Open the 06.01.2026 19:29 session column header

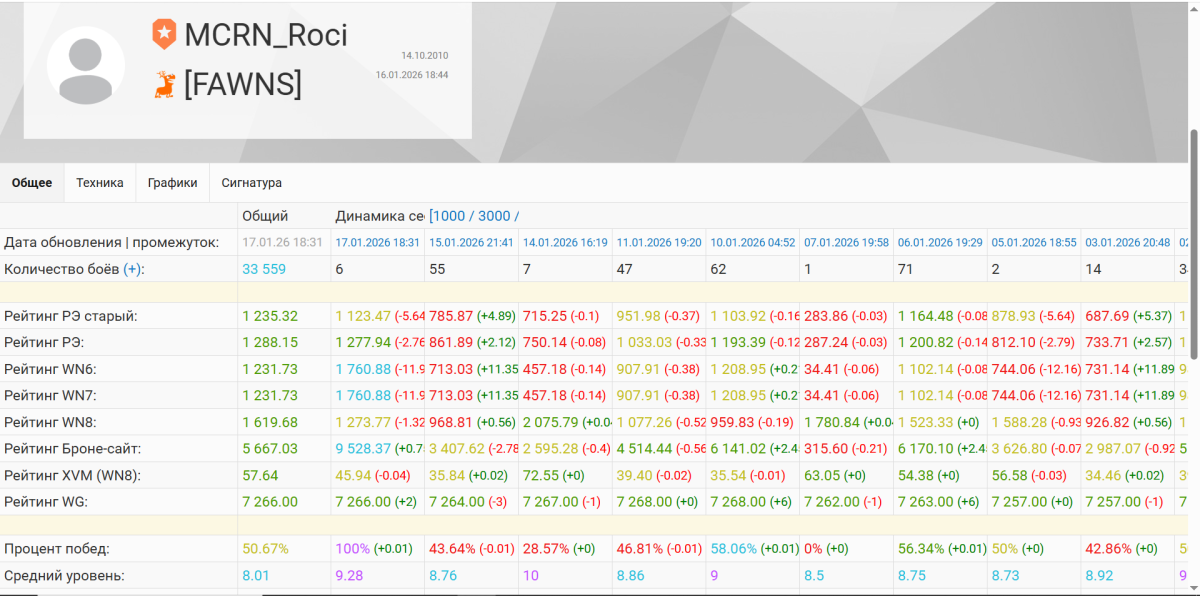click(x=940, y=243)
